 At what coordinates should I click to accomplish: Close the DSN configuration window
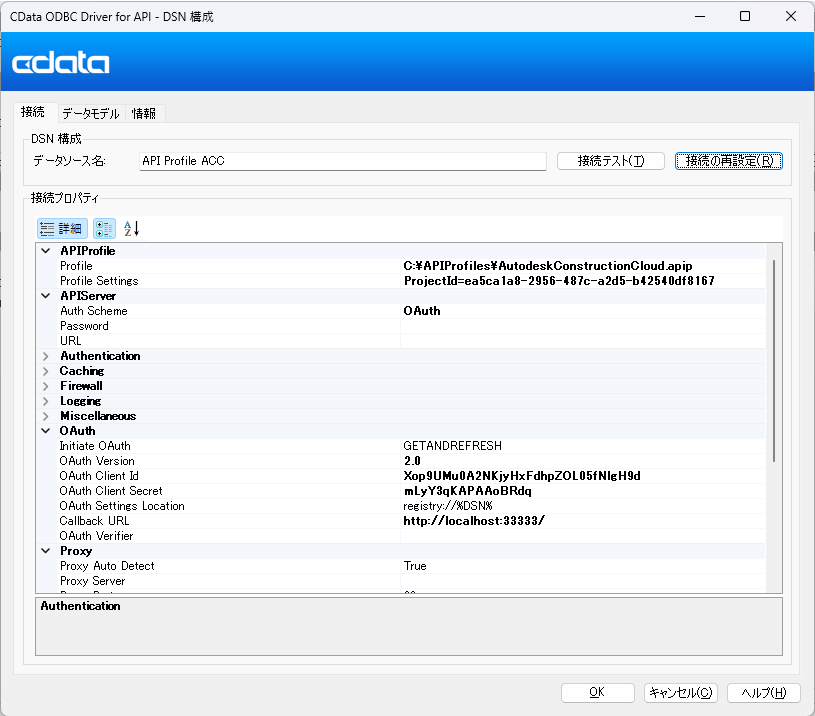coord(791,17)
